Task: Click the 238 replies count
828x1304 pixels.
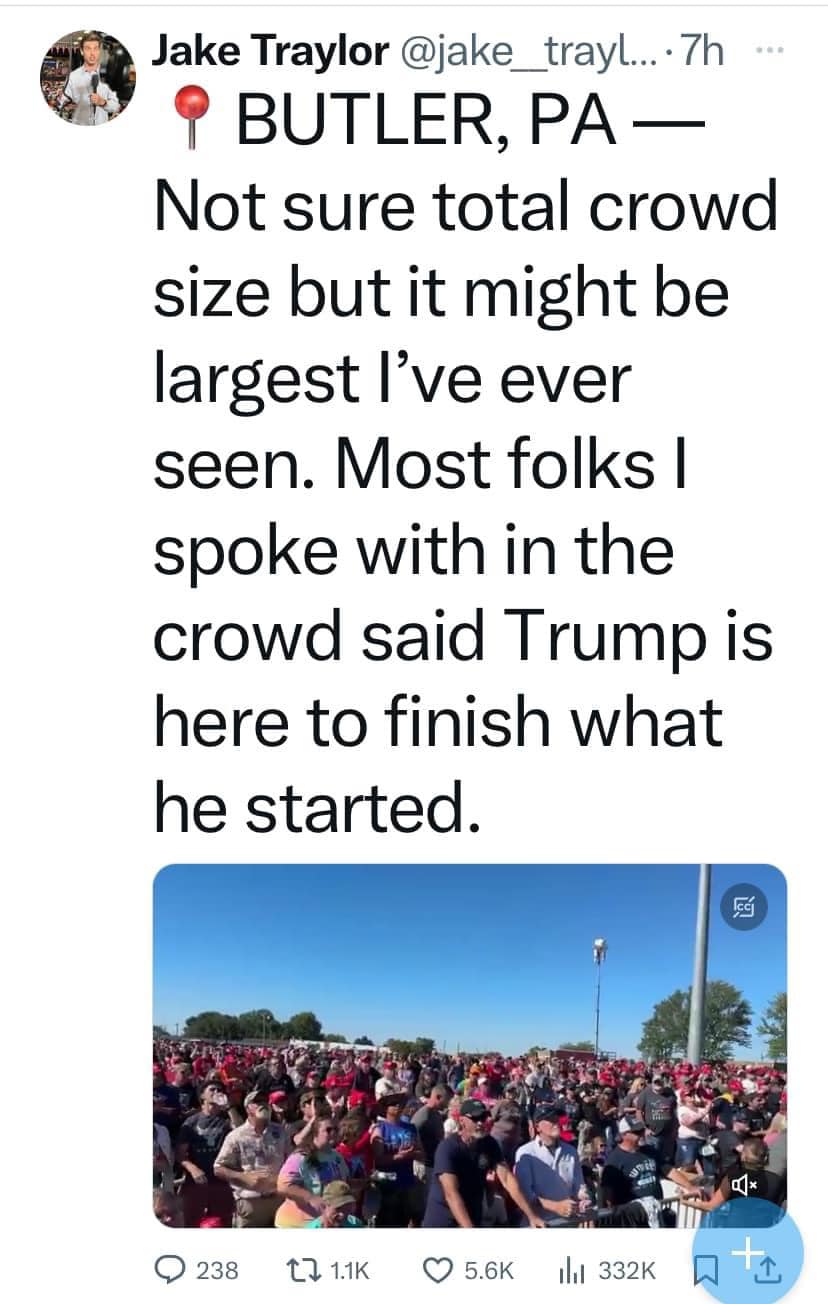Action: point(217,1271)
